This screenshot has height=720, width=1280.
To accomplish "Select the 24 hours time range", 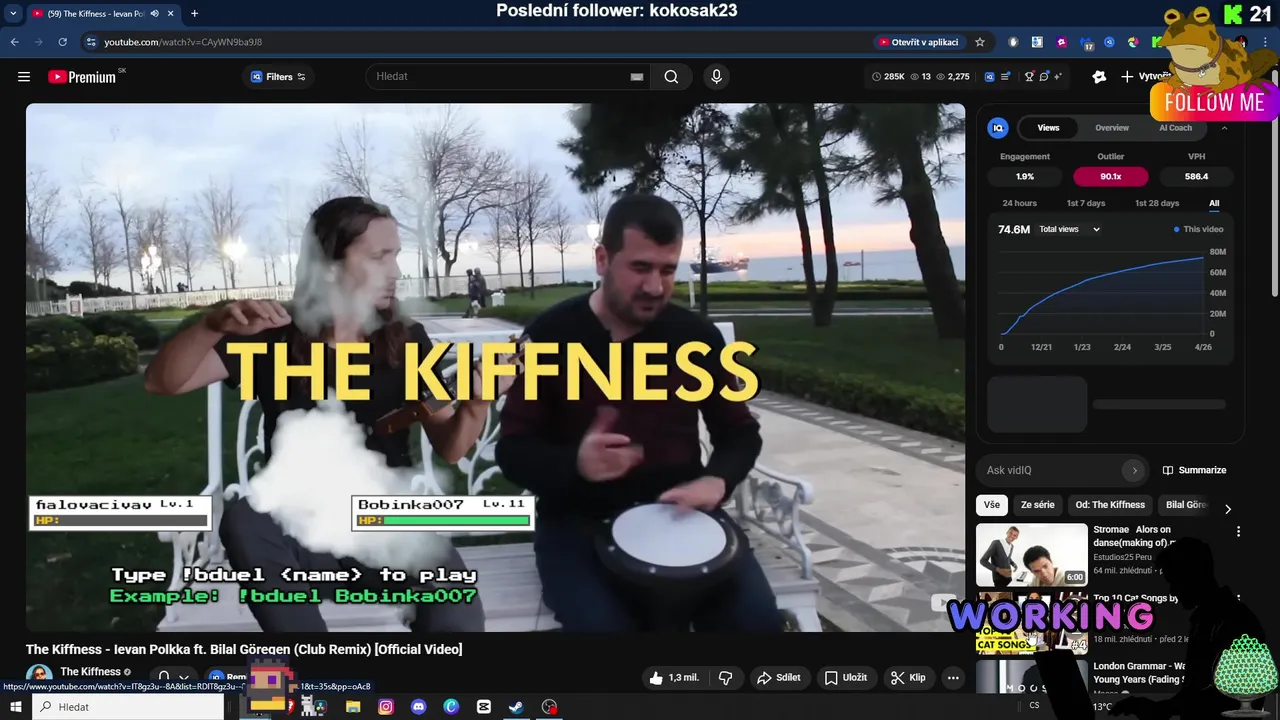I will pyautogui.click(x=1019, y=203).
